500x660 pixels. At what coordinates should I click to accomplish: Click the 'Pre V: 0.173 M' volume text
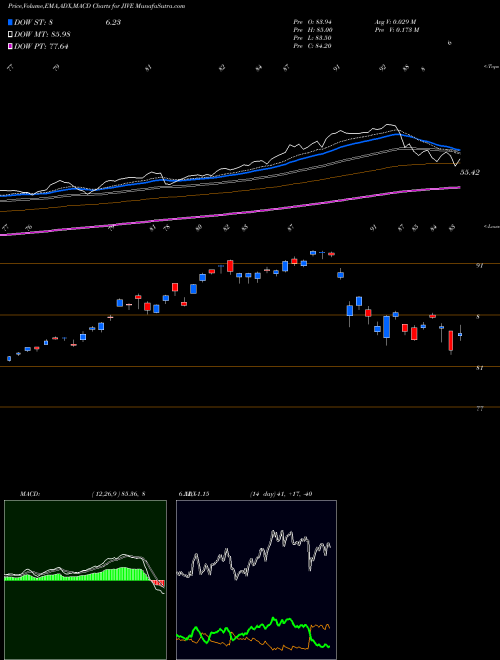coord(397,30)
